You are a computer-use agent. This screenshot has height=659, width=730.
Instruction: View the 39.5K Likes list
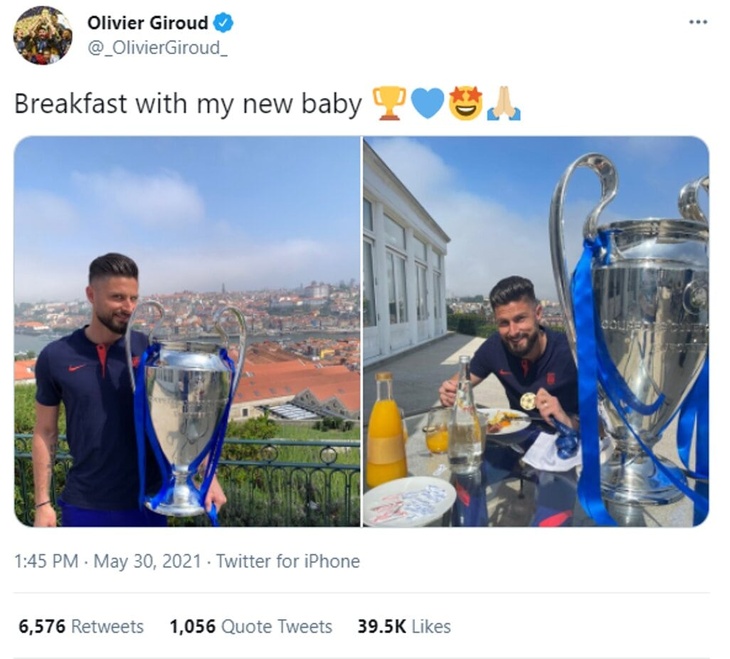pyautogui.click(x=404, y=626)
